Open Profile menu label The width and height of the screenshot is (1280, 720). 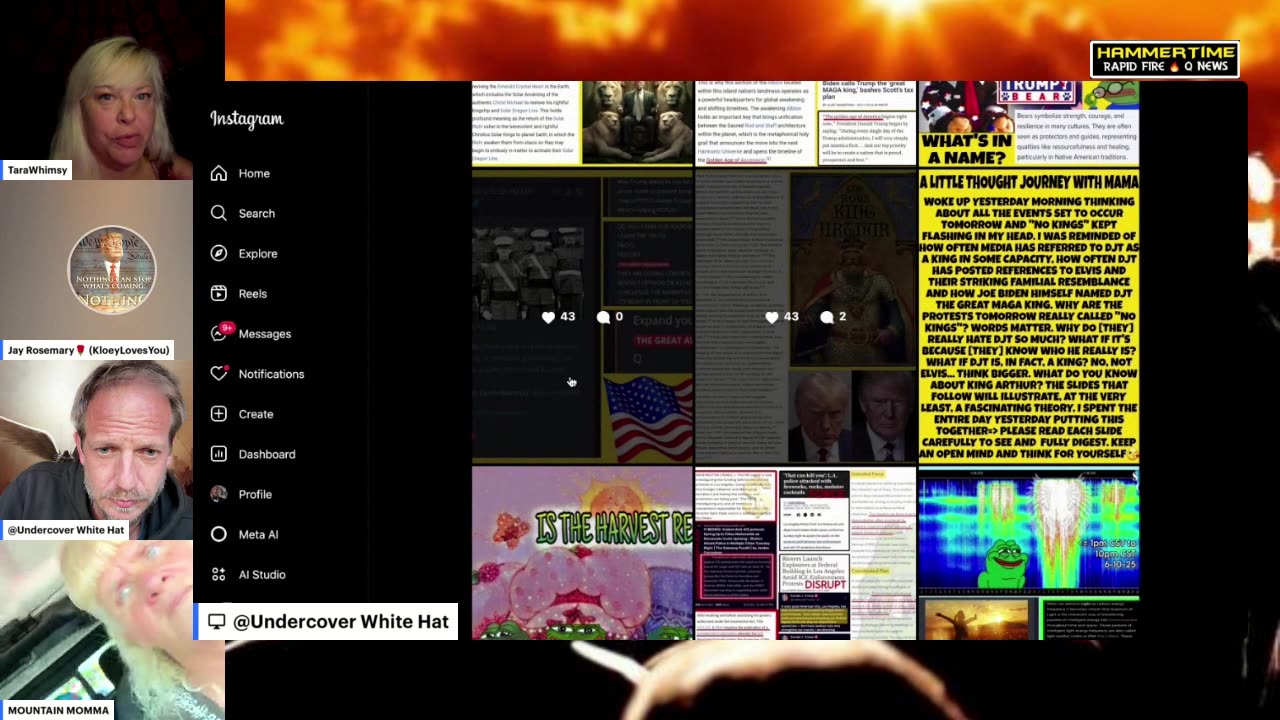point(255,494)
